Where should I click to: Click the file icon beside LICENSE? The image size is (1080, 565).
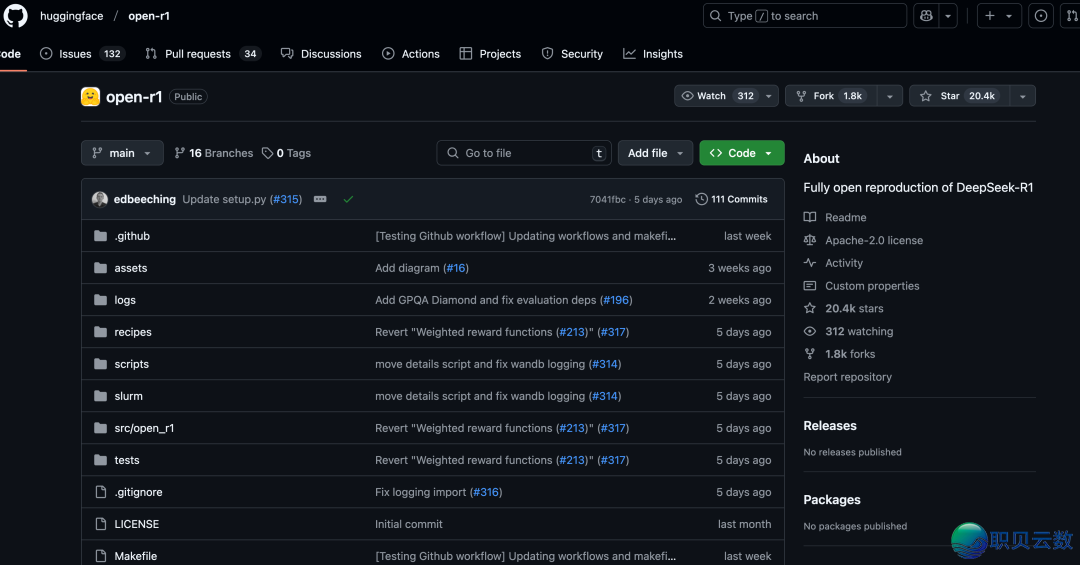click(101, 524)
